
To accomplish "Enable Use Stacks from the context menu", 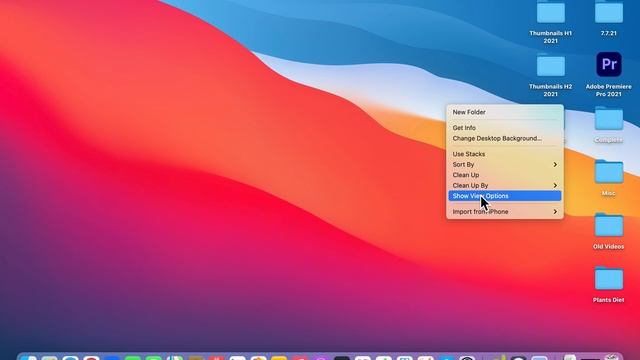I will 505,154.
